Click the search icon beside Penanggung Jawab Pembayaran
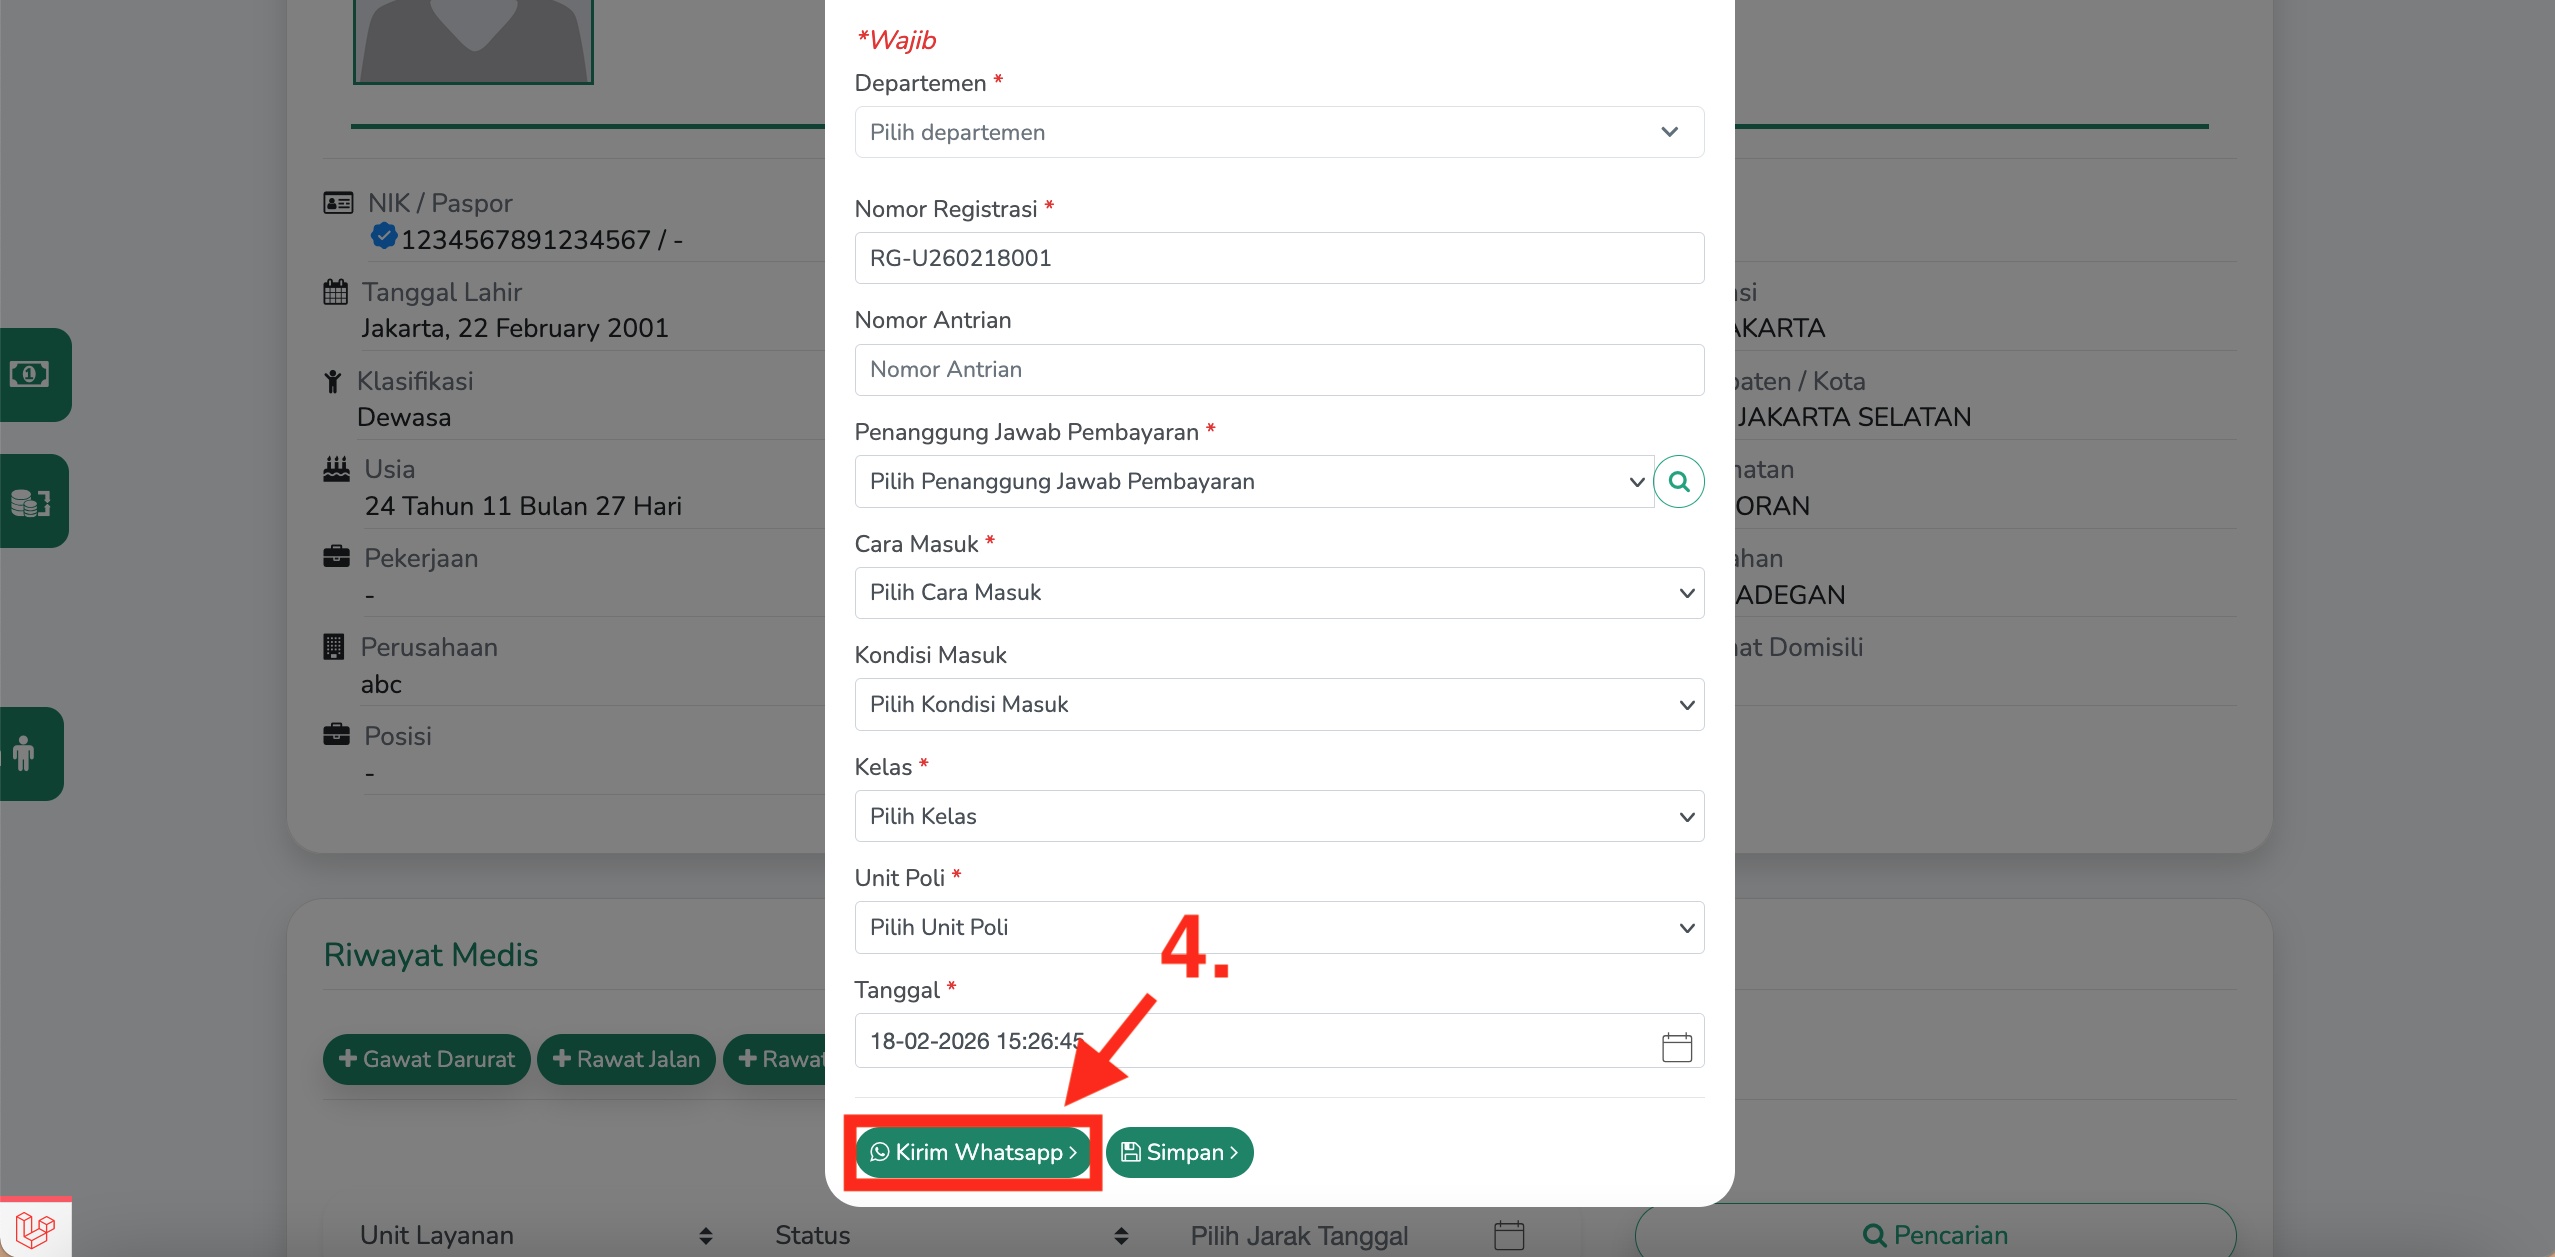Screen dimensions: 2555x1257 coord(1678,482)
